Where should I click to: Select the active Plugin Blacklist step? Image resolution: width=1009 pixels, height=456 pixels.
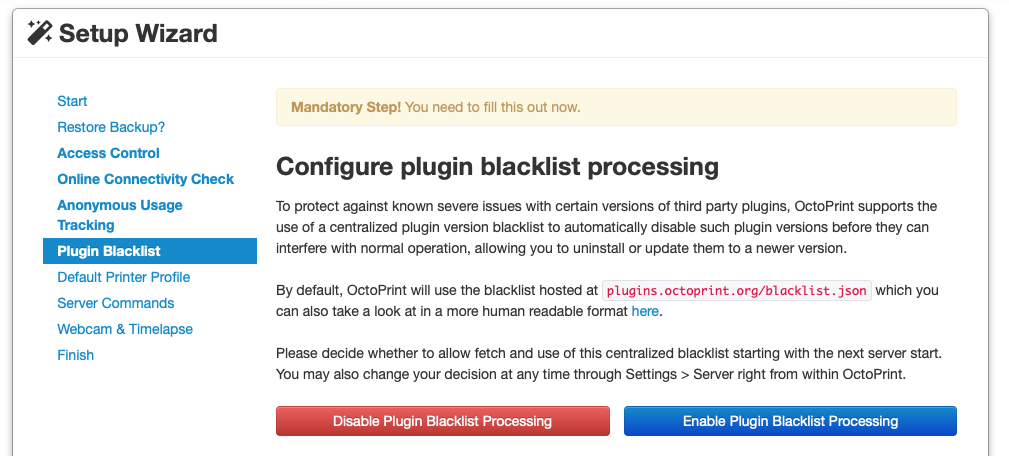tap(108, 251)
